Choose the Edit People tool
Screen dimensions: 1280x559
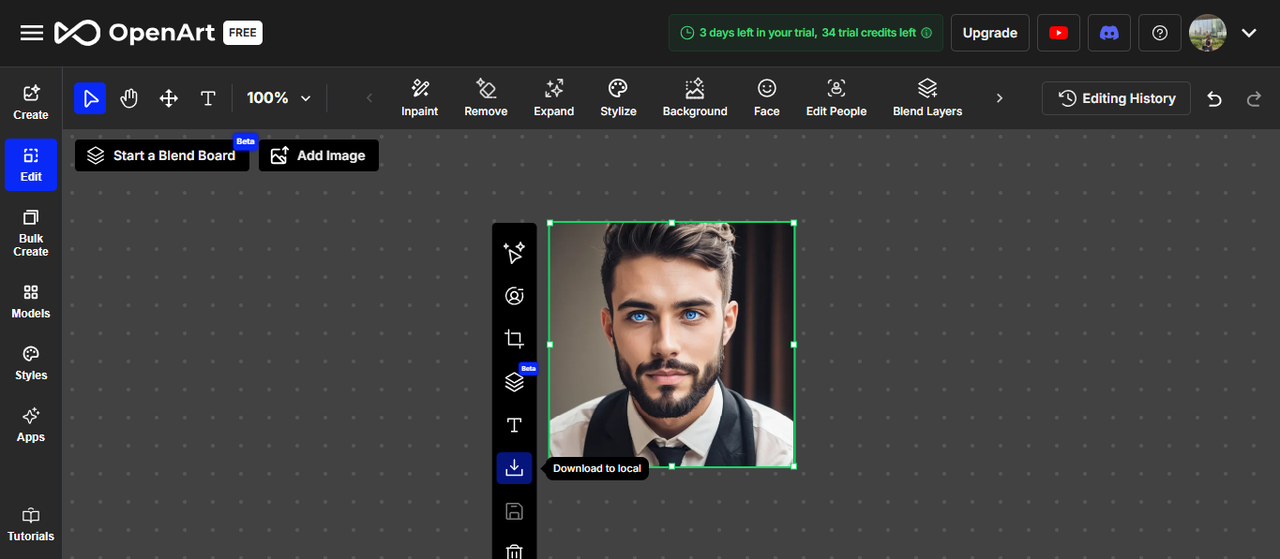(836, 98)
